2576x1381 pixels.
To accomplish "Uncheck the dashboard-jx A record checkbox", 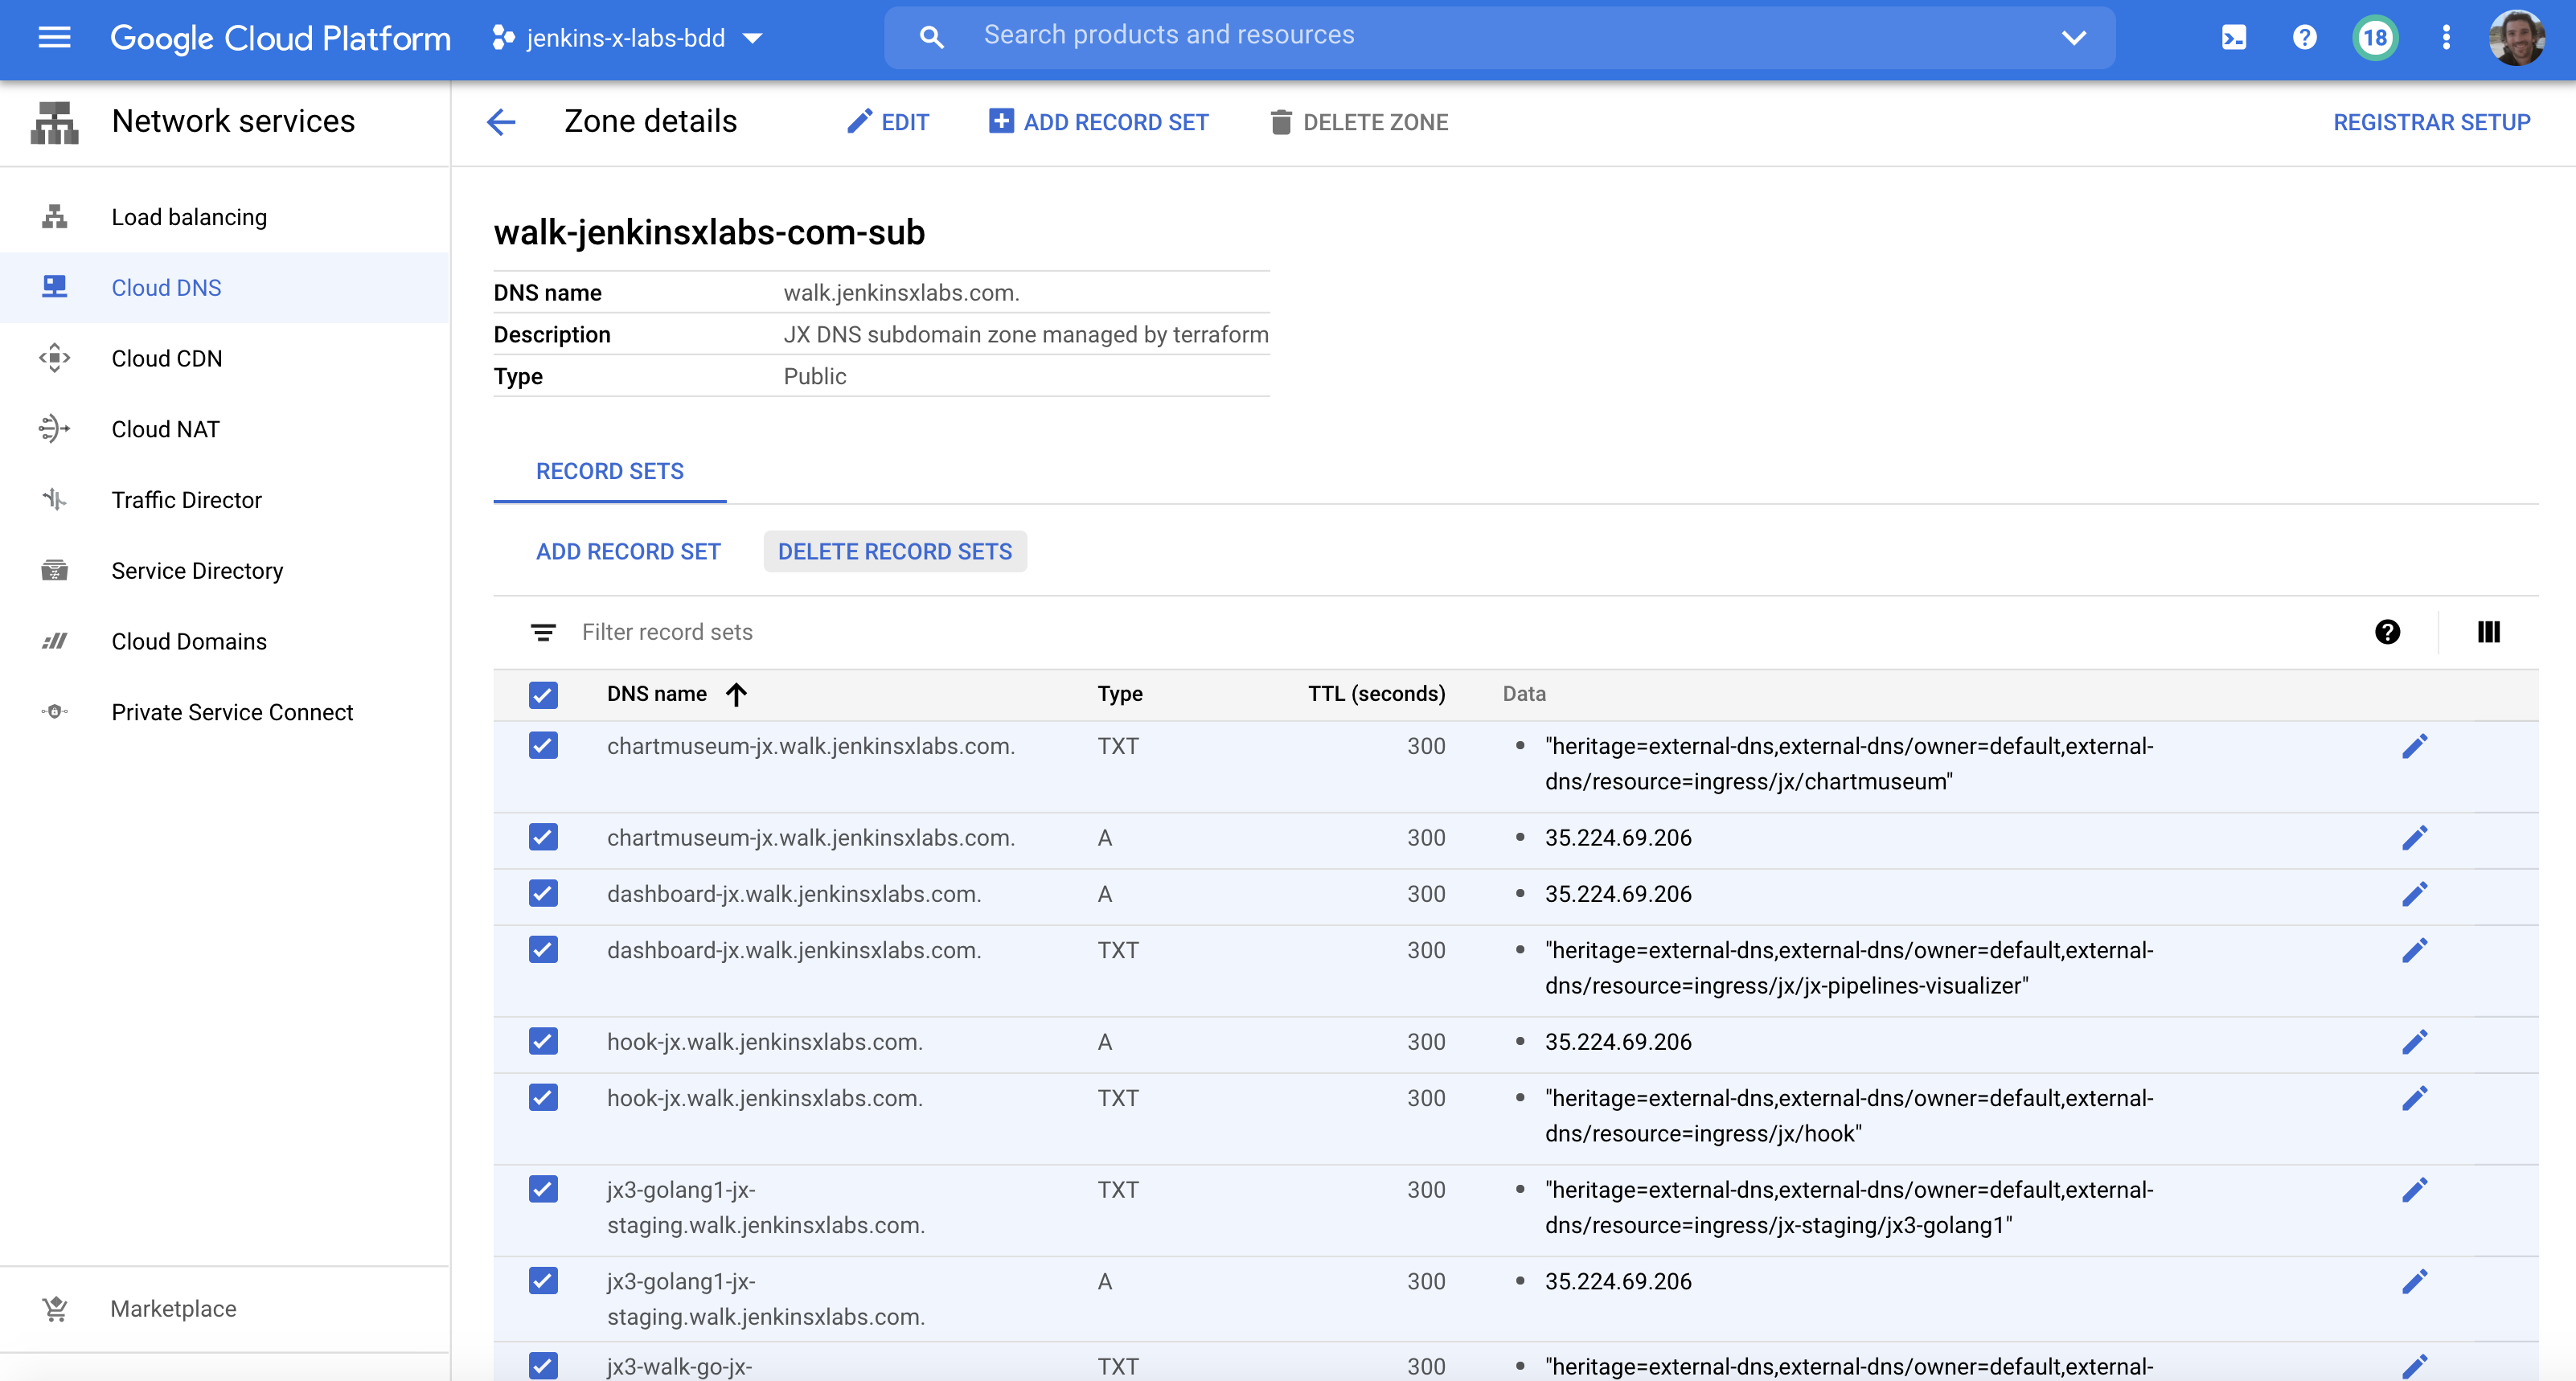I will click(543, 894).
